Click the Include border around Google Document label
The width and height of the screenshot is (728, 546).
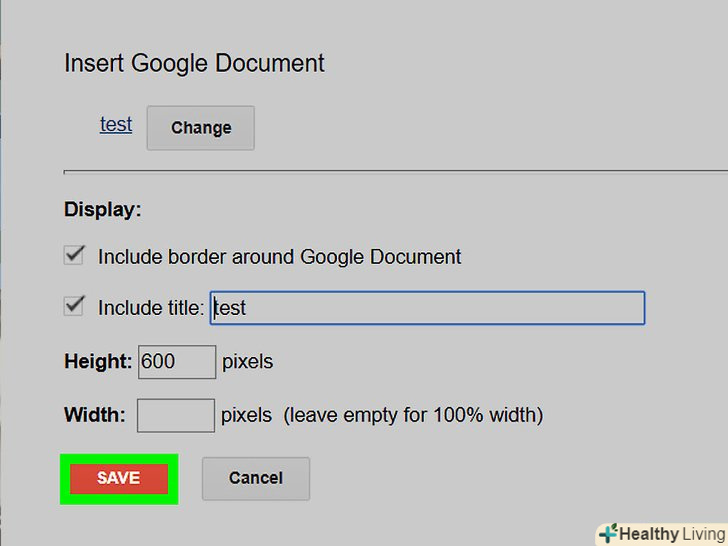point(279,257)
